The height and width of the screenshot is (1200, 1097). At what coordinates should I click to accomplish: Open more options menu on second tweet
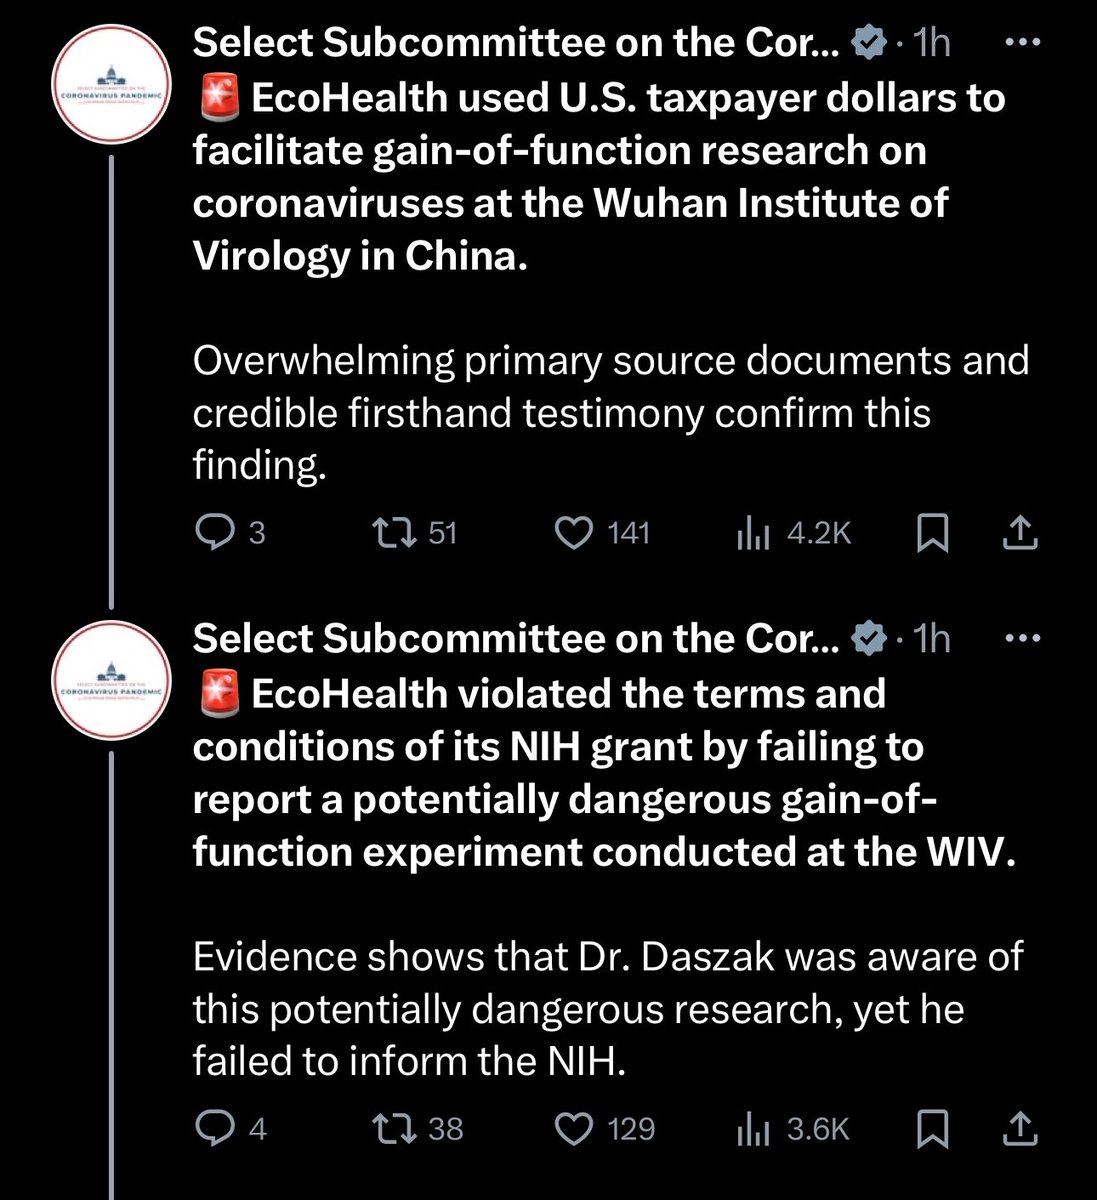coord(1022,638)
